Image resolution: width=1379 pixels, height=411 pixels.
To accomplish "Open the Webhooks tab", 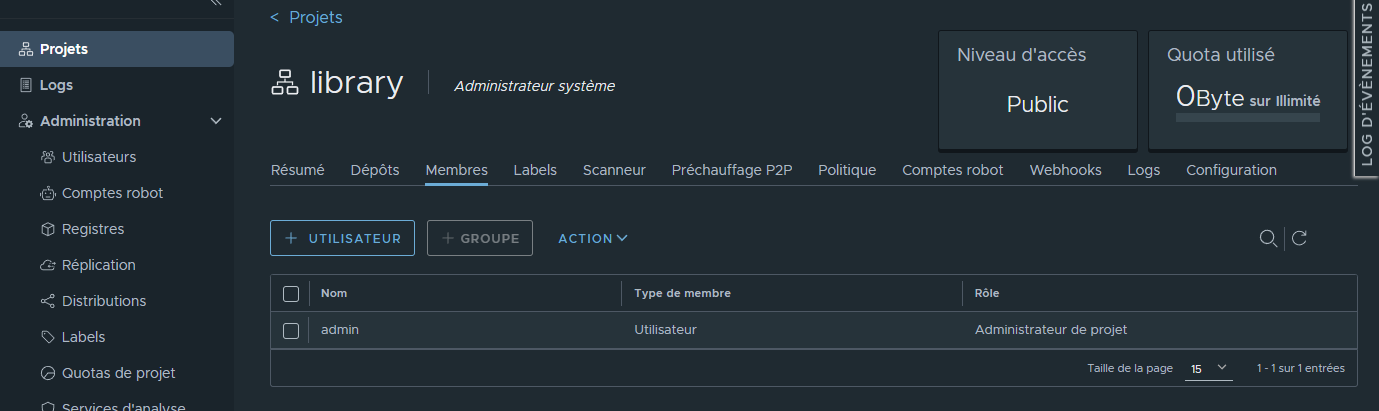I will (x=1065, y=170).
